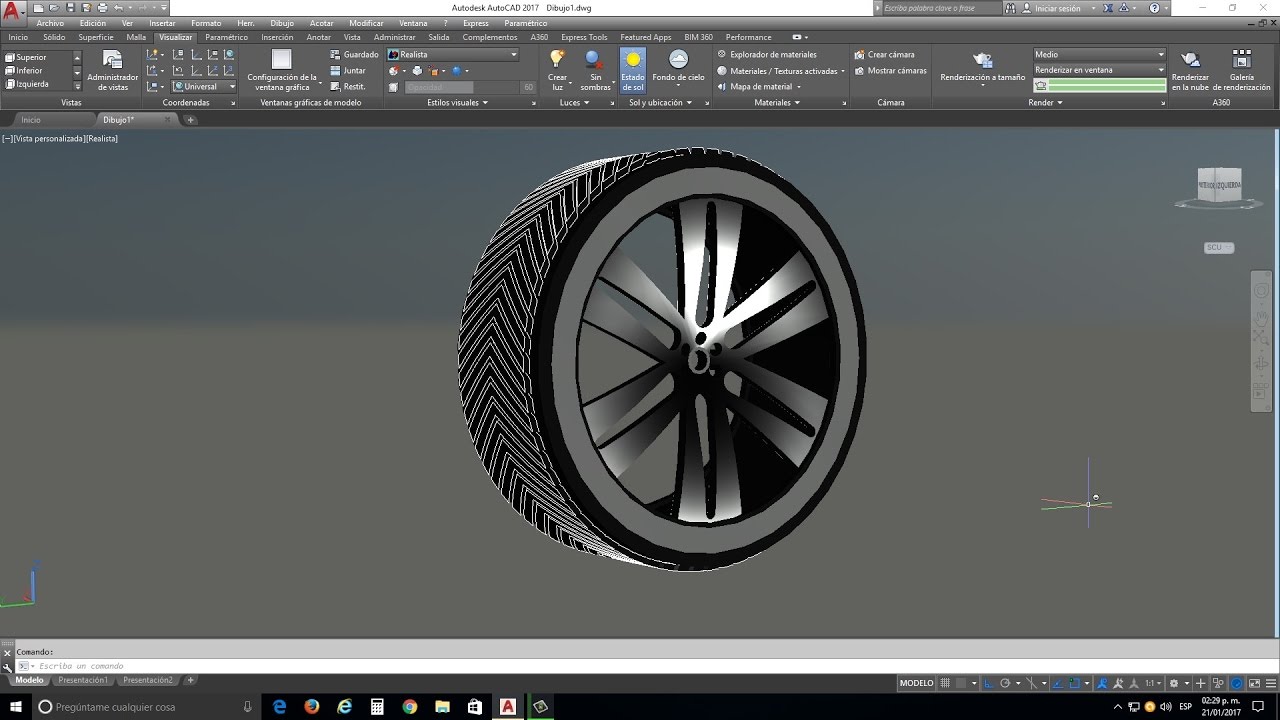Click the workspace gear icon in status bar
Image resolution: width=1280 pixels, height=720 pixels.
tap(1174, 683)
